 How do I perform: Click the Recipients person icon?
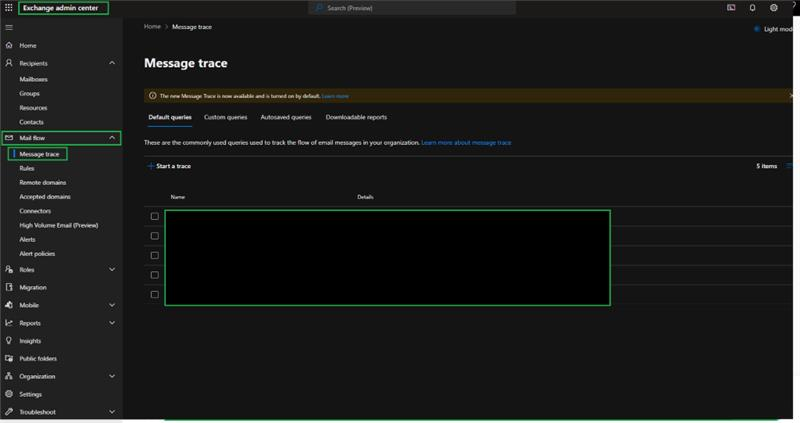click(x=9, y=63)
